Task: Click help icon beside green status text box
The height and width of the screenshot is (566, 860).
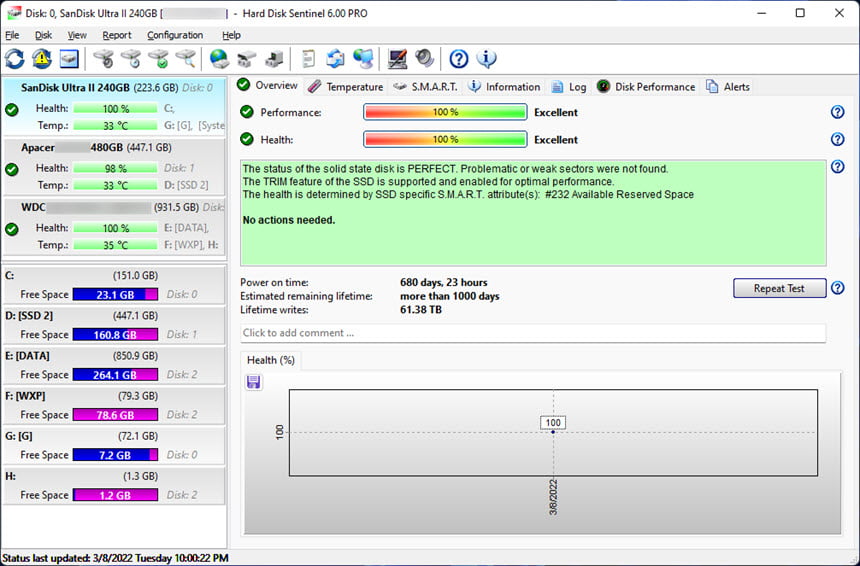Action: pyautogui.click(x=838, y=167)
